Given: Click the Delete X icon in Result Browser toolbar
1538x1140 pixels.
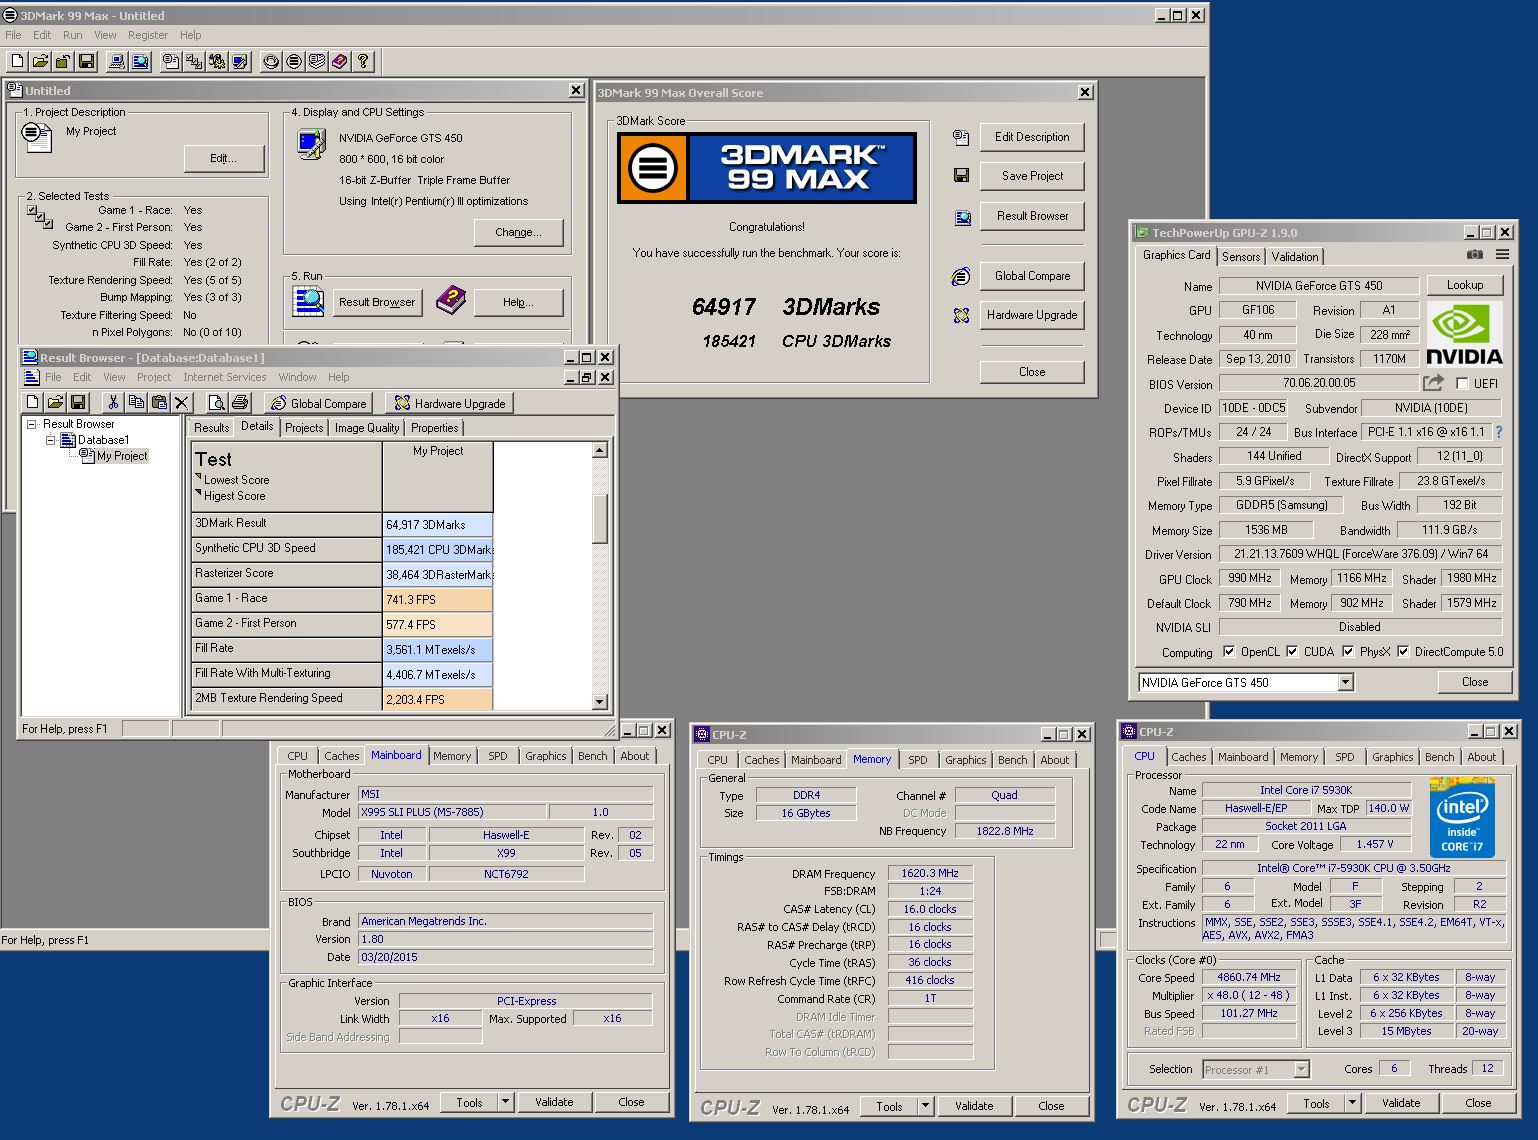Looking at the screenshot, I should click(181, 402).
